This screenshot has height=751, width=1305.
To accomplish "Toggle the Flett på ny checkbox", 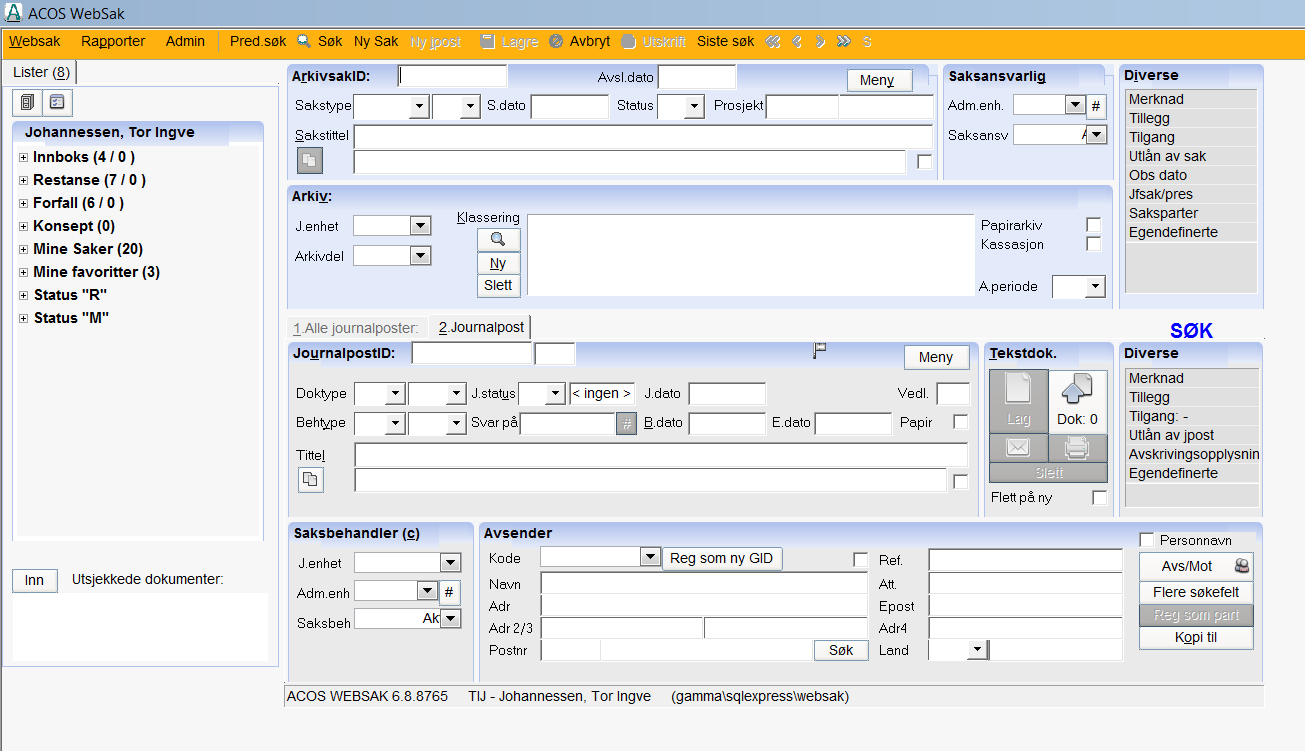I will pyautogui.click(x=1100, y=497).
